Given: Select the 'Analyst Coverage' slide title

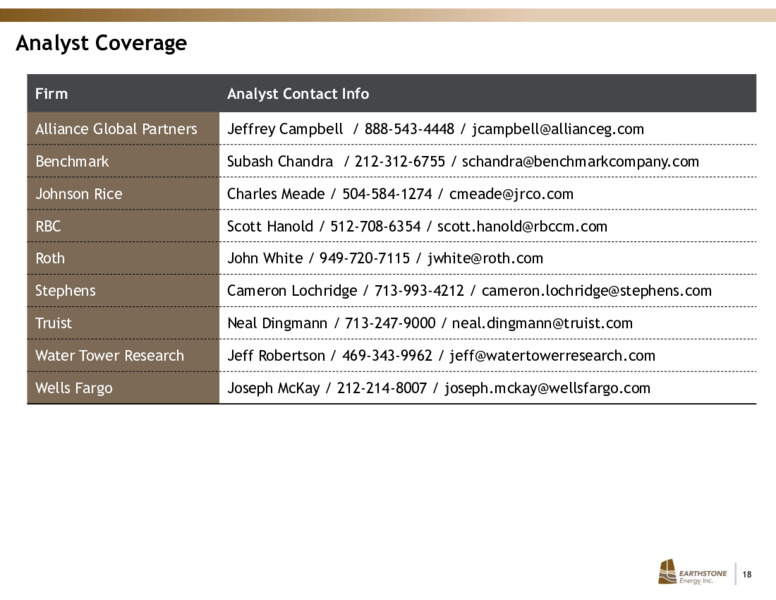Looking at the screenshot, I should [x=101, y=43].
